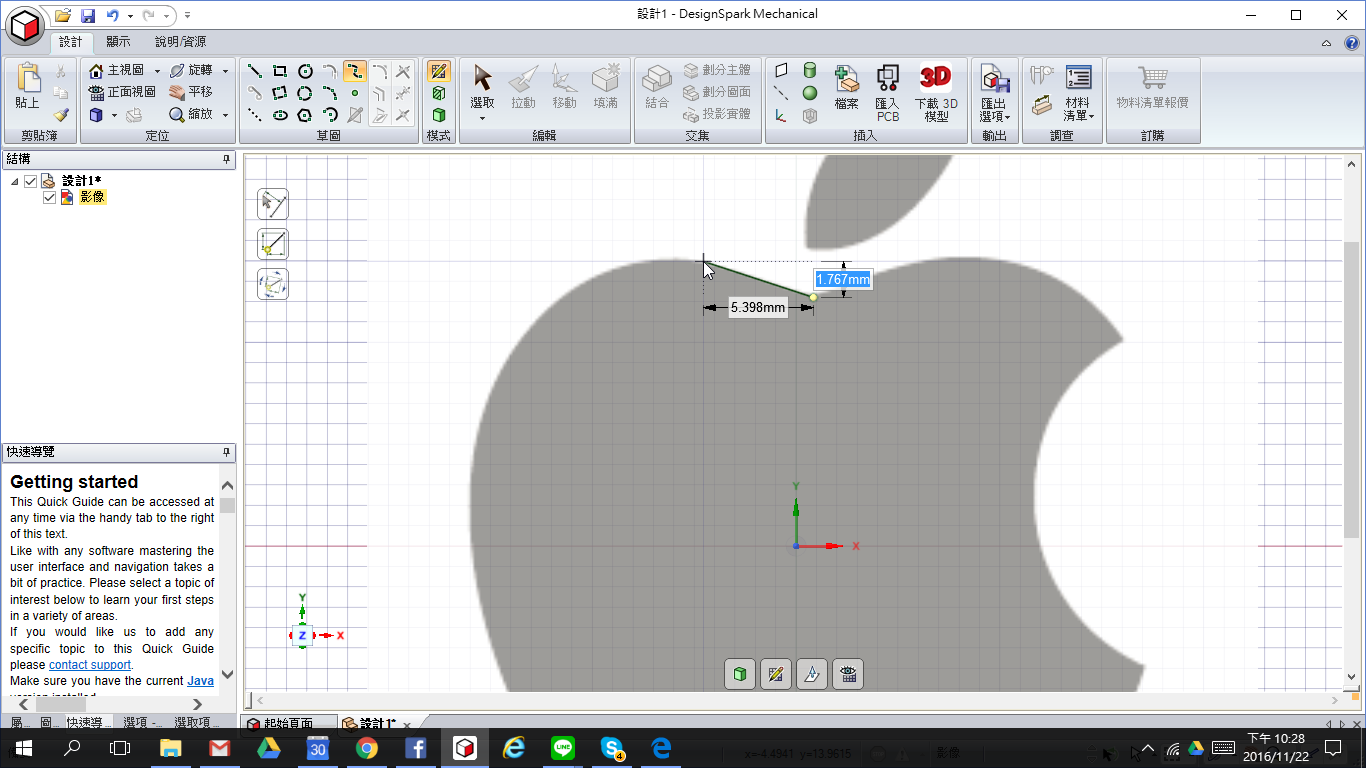1366x768 pixels.
Task: Toggle the 設計1* visibility checkbox
Action: (30, 181)
